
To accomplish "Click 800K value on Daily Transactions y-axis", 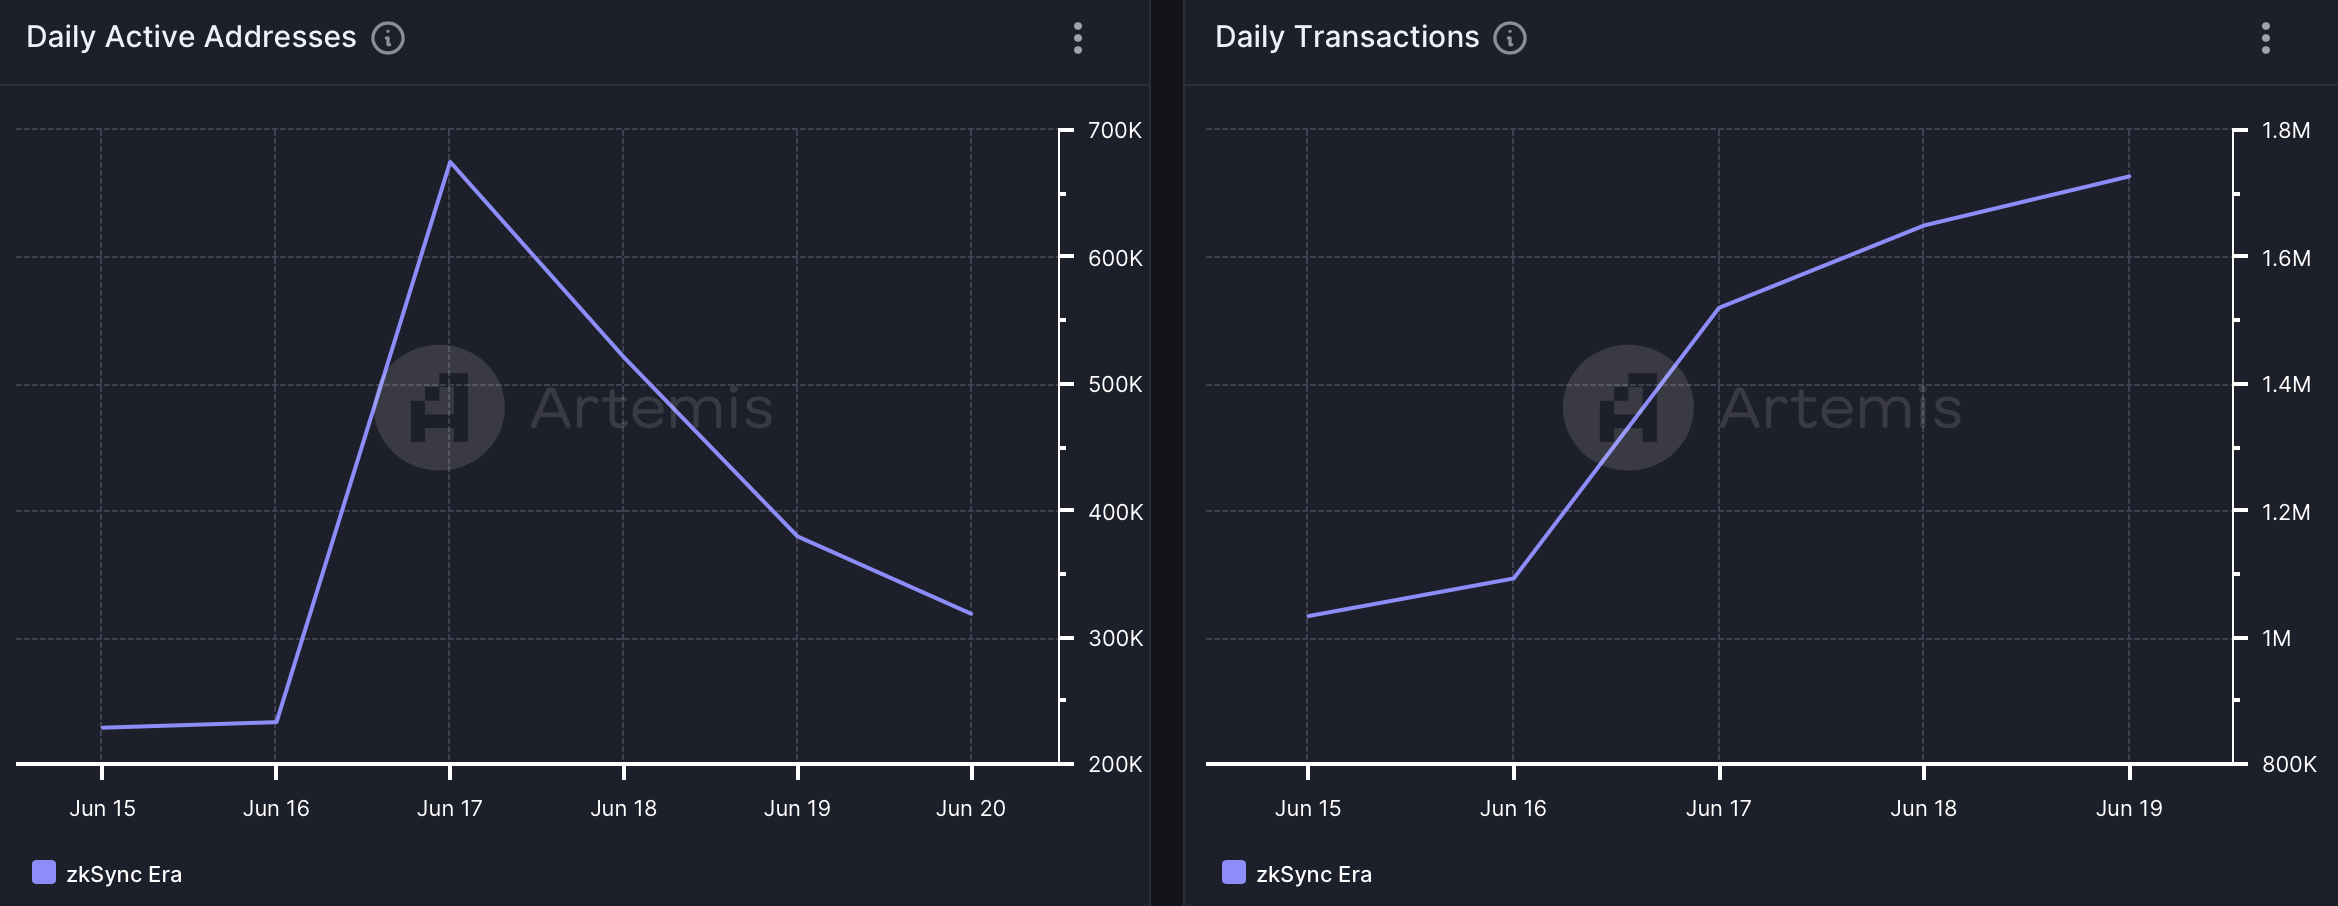I will point(2289,764).
